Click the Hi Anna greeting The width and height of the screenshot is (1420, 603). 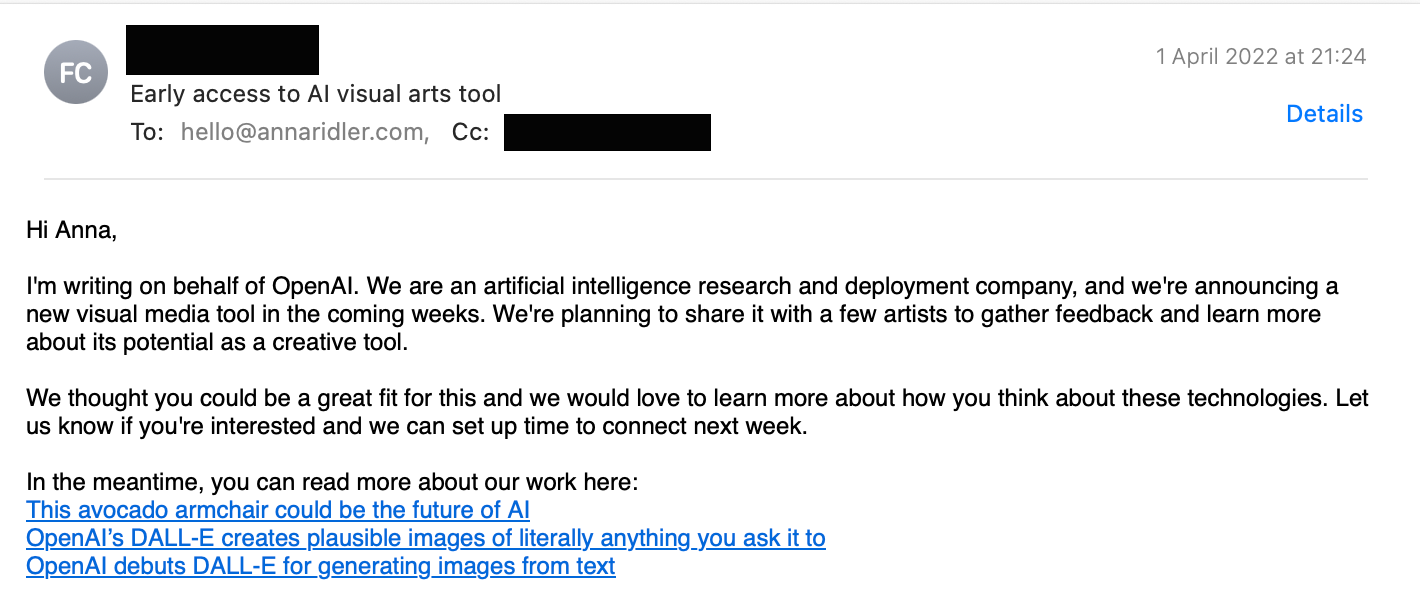(72, 230)
